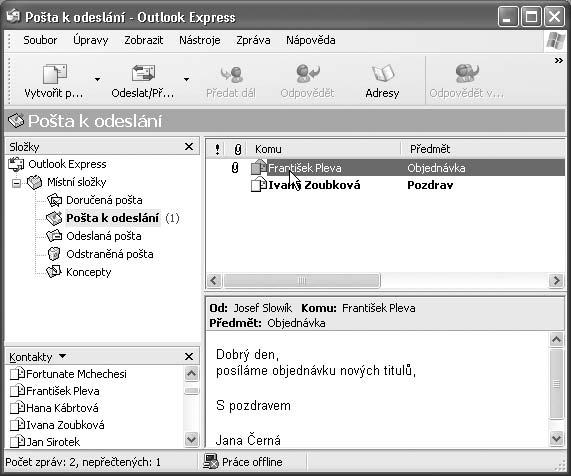Show more toolbar buttons via the chevron
571x476 pixels.
point(559,60)
